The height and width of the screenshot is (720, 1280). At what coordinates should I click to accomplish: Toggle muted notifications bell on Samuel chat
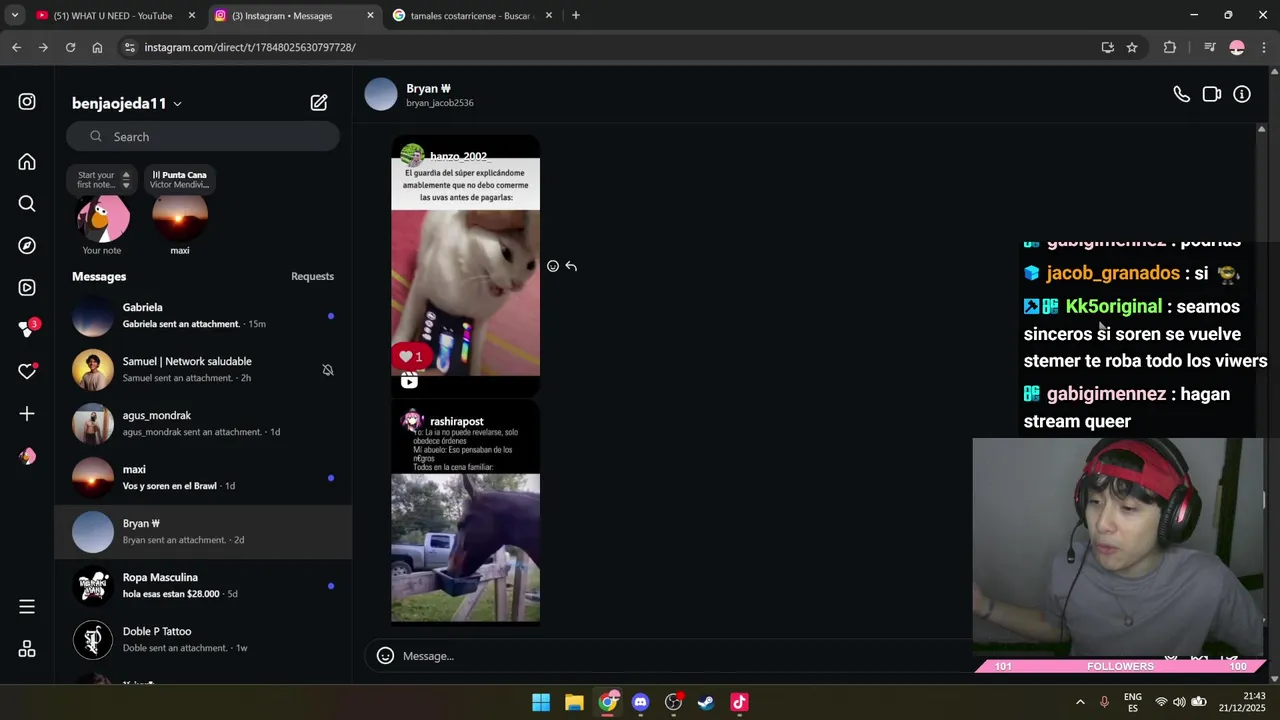click(328, 370)
